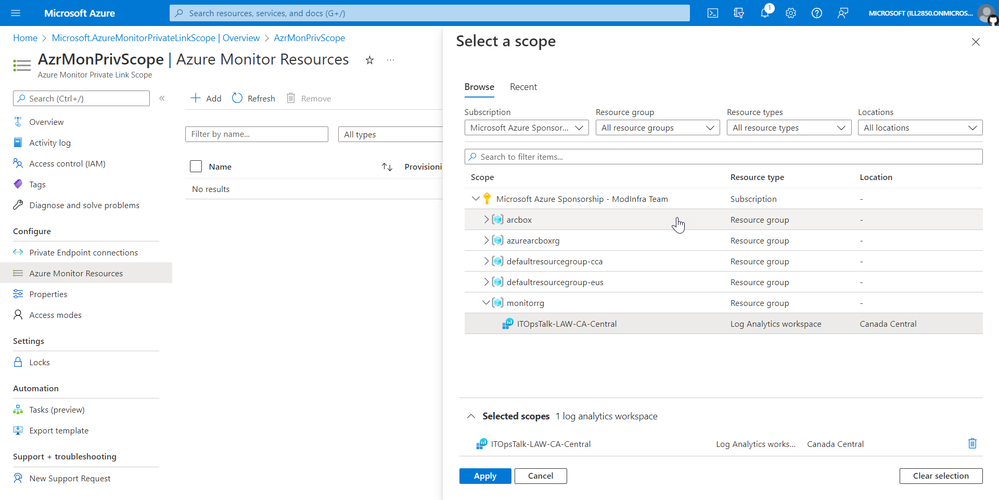Click the Apply button
The image size is (999, 500).
coord(485,476)
